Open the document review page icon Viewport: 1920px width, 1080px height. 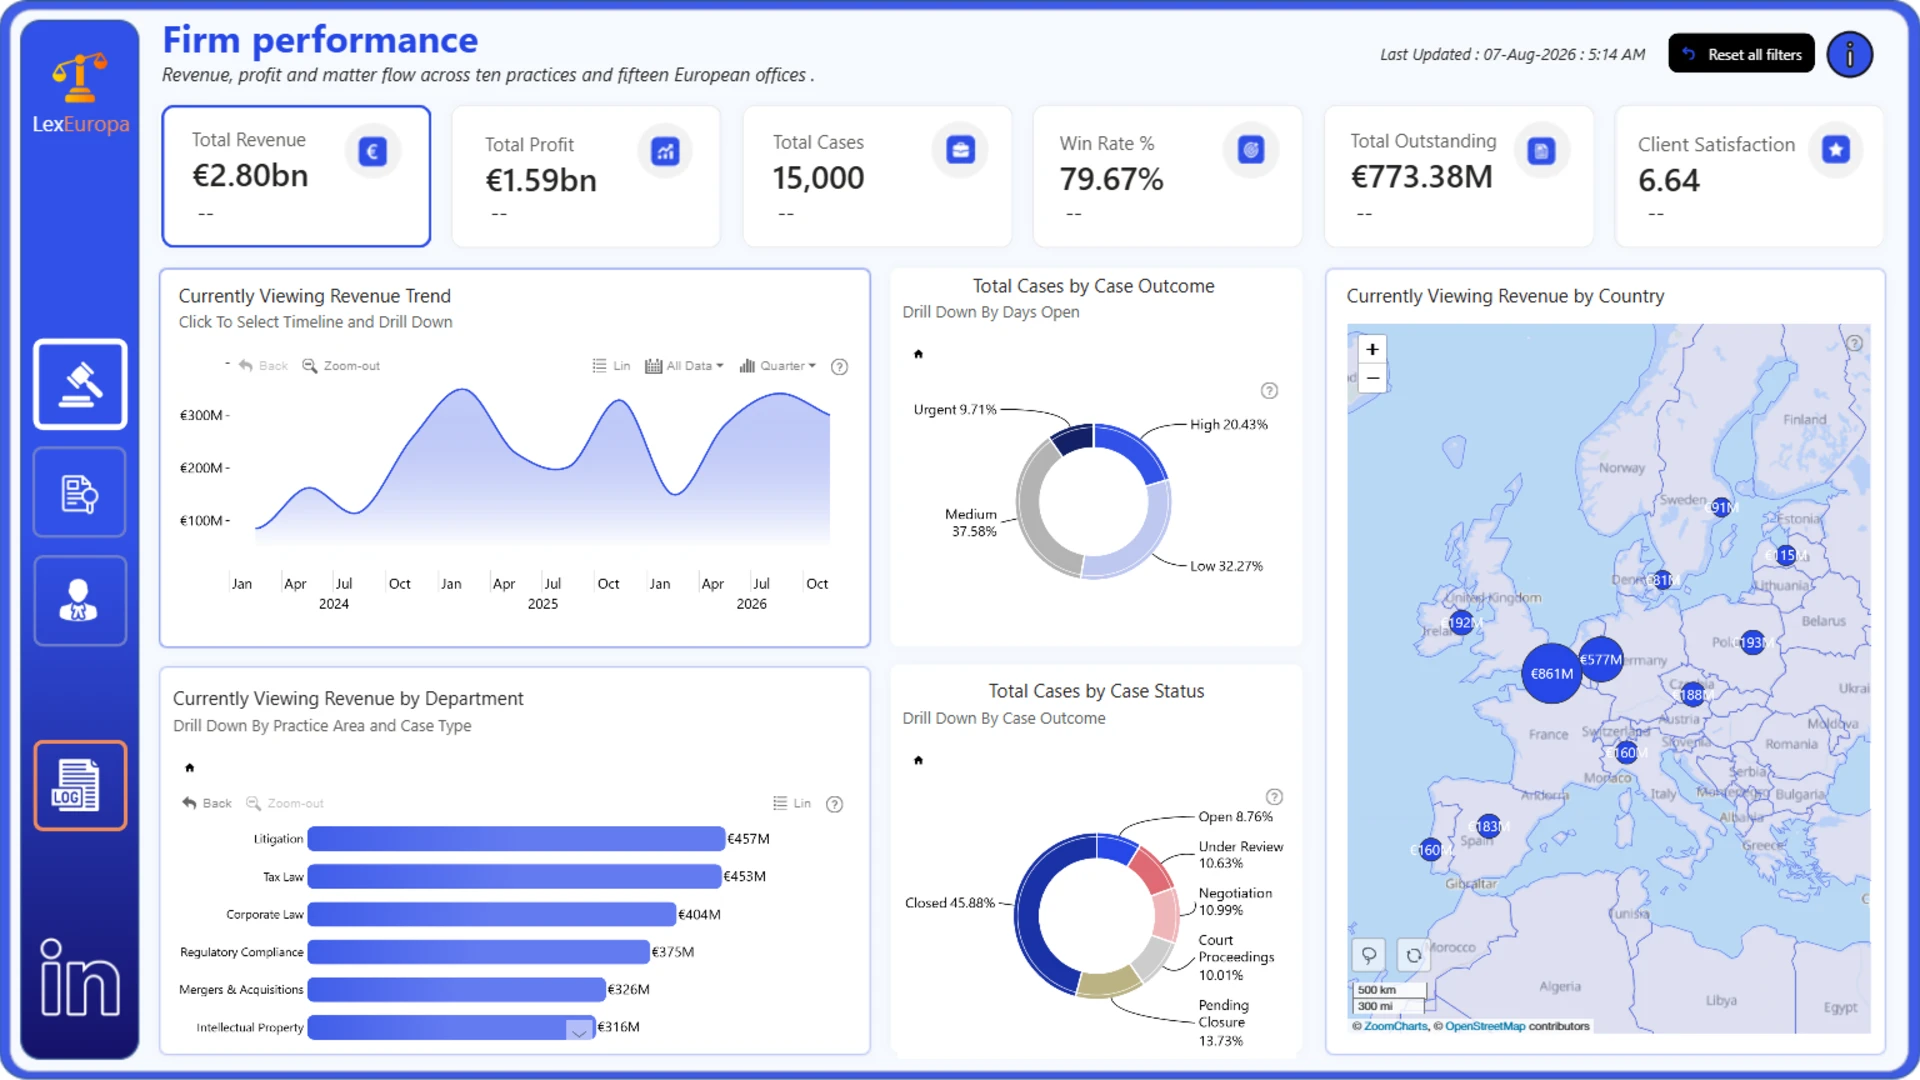[80, 493]
